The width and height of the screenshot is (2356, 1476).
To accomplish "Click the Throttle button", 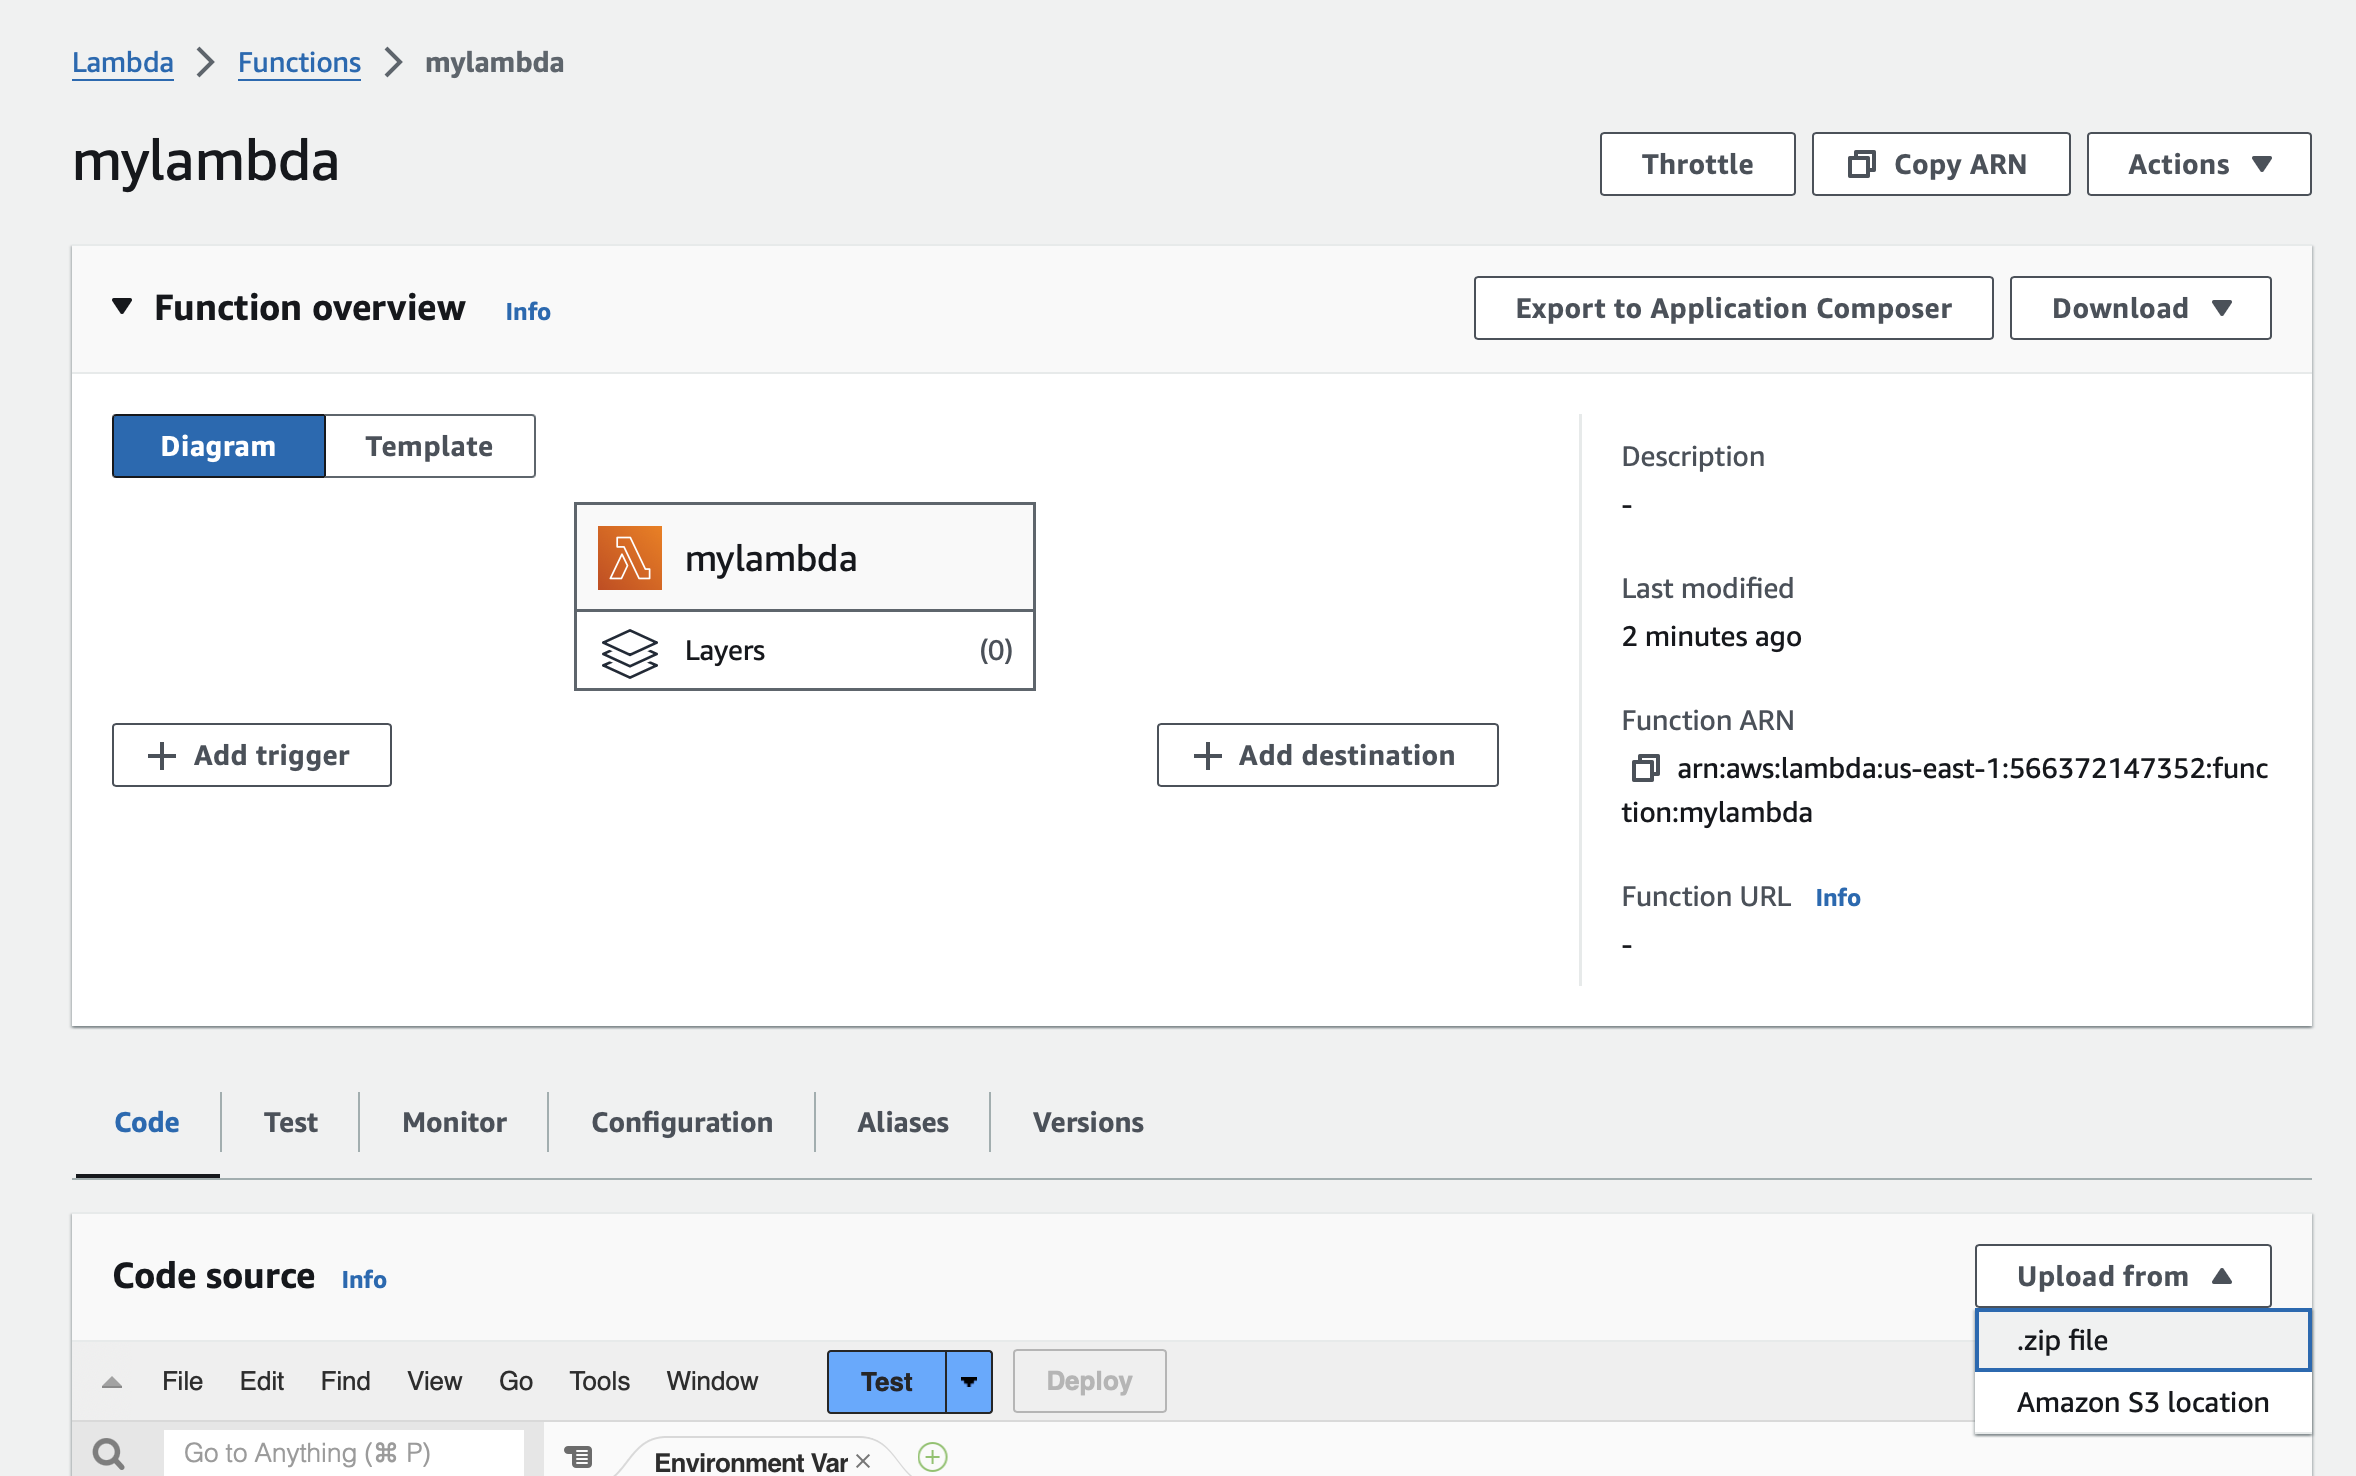I will (x=1698, y=164).
